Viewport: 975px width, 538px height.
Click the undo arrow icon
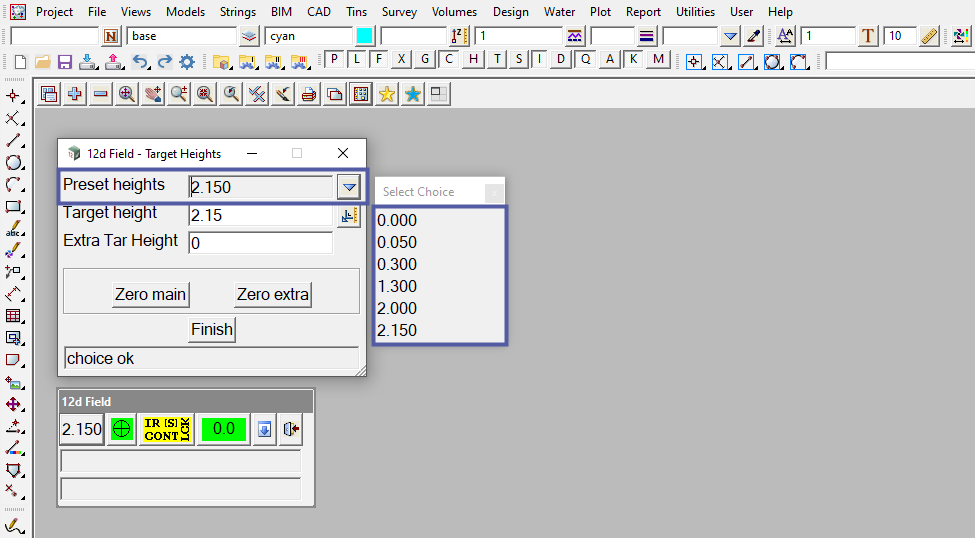[141, 62]
